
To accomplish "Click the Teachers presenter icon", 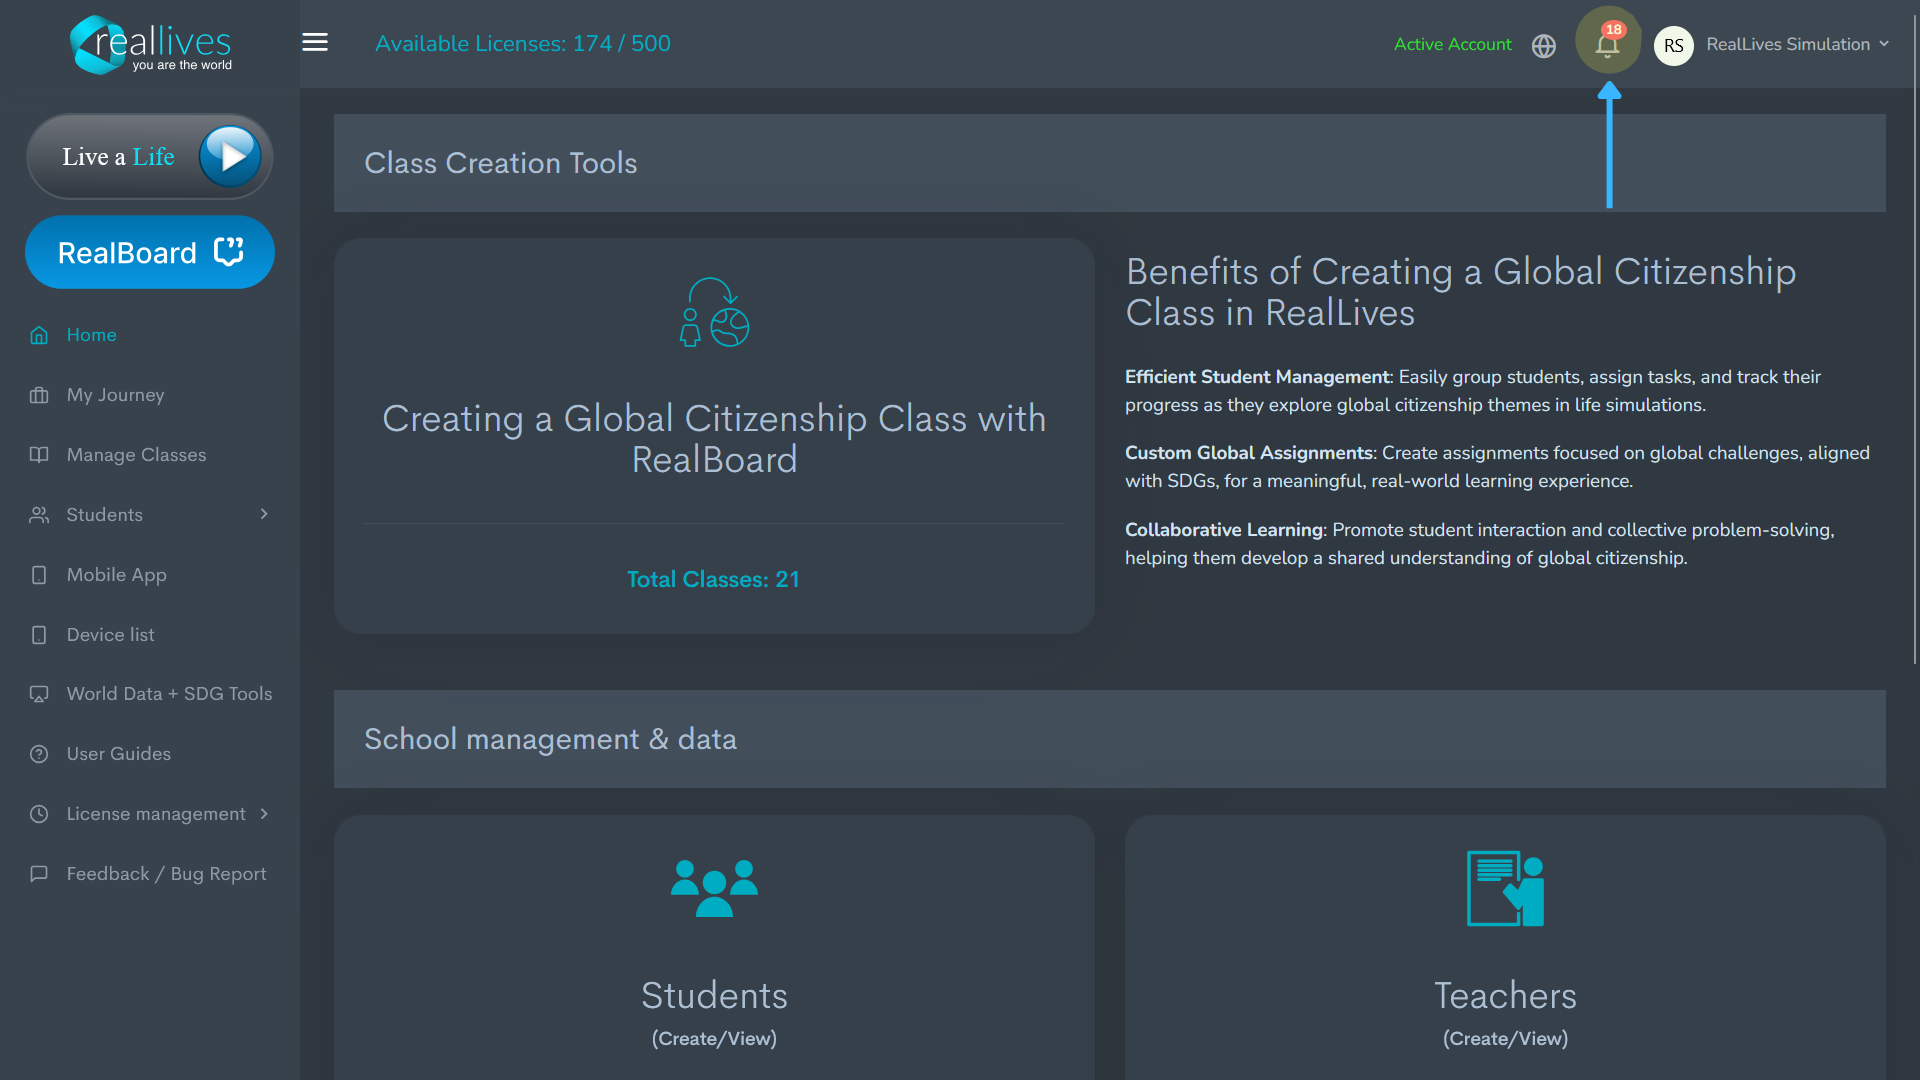I will 1505,888.
